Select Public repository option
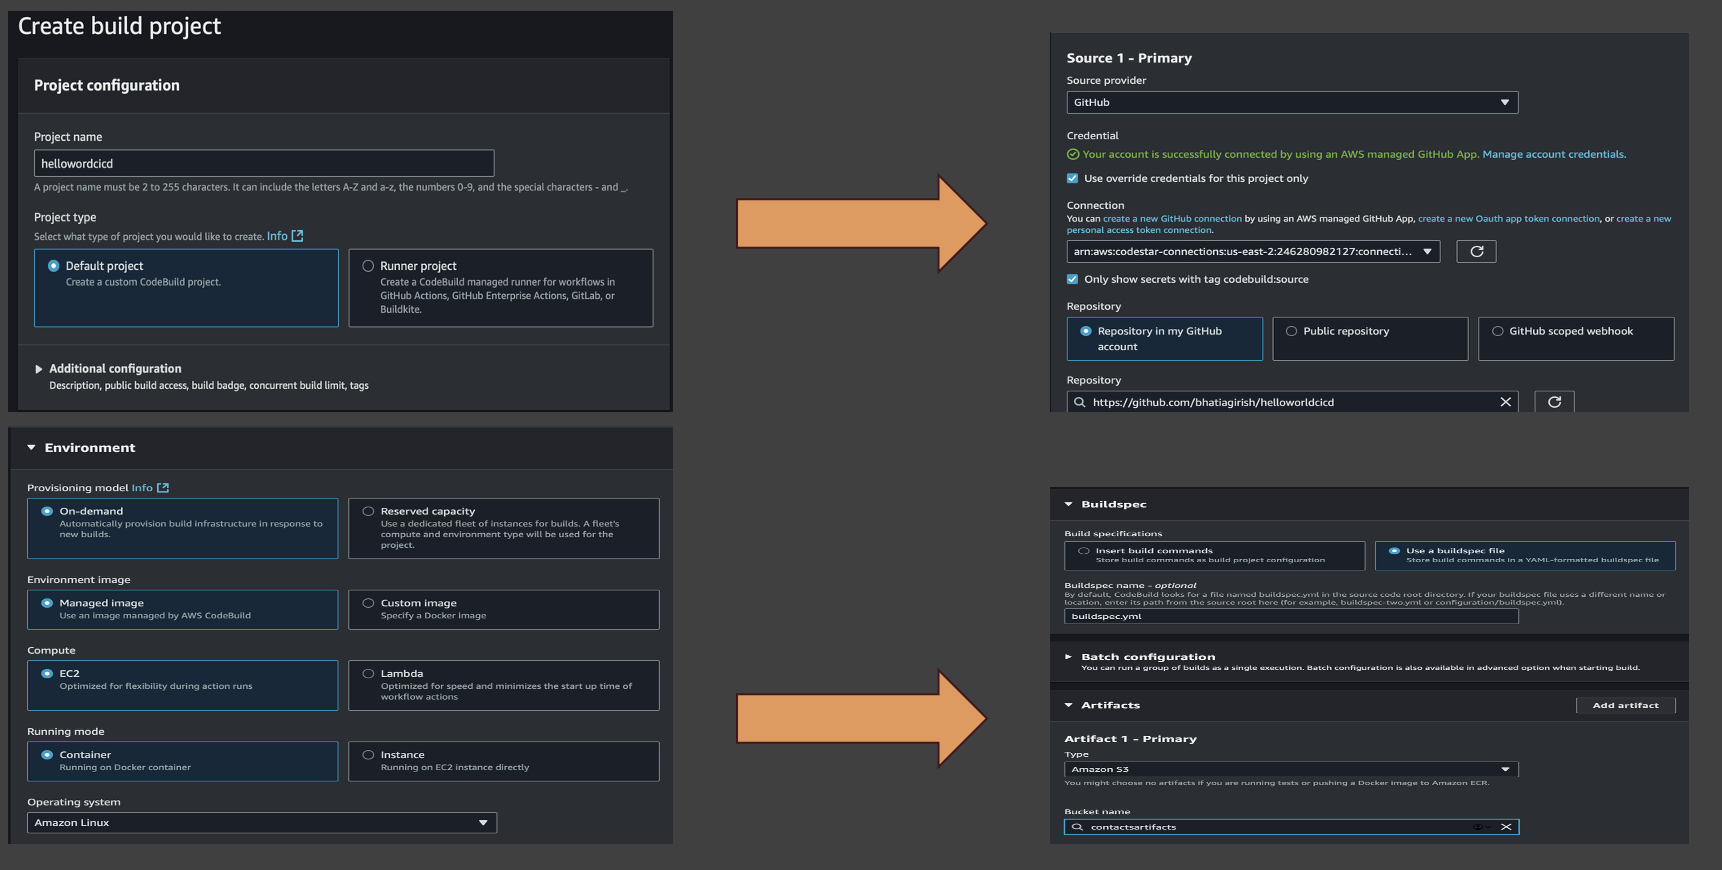Image resolution: width=1722 pixels, height=870 pixels. (1370, 338)
